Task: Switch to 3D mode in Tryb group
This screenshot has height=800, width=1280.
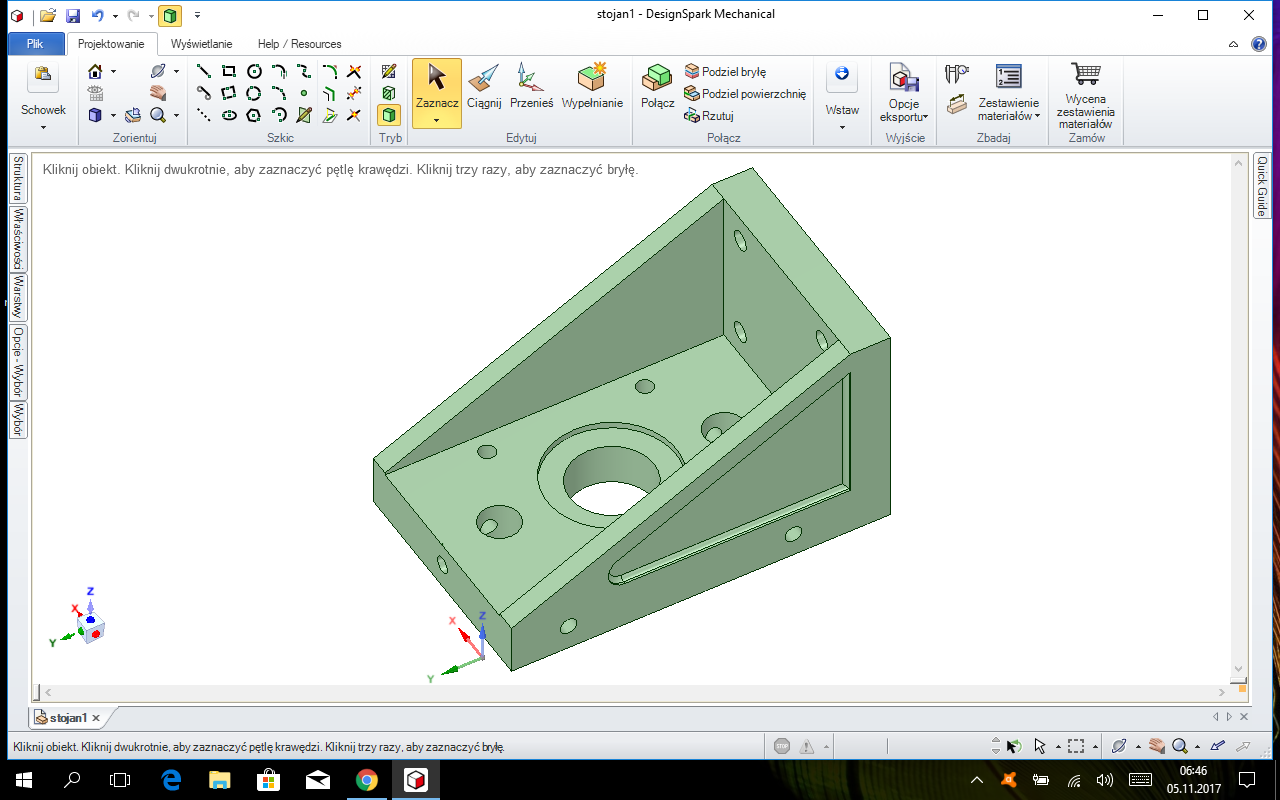Action: coord(389,115)
